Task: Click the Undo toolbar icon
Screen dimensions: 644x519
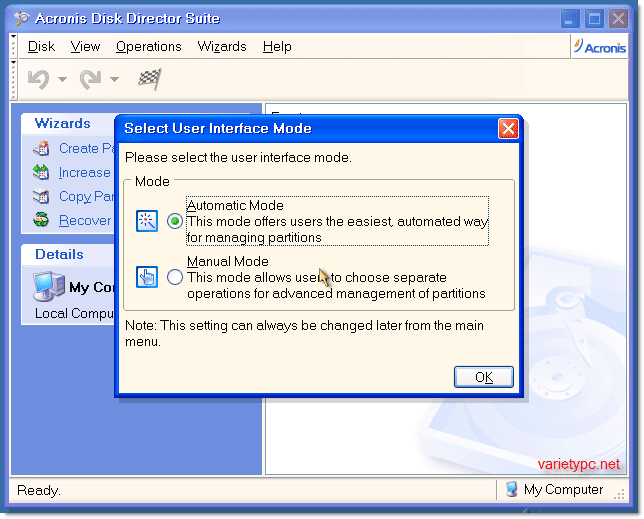Action: pyautogui.click(x=39, y=79)
